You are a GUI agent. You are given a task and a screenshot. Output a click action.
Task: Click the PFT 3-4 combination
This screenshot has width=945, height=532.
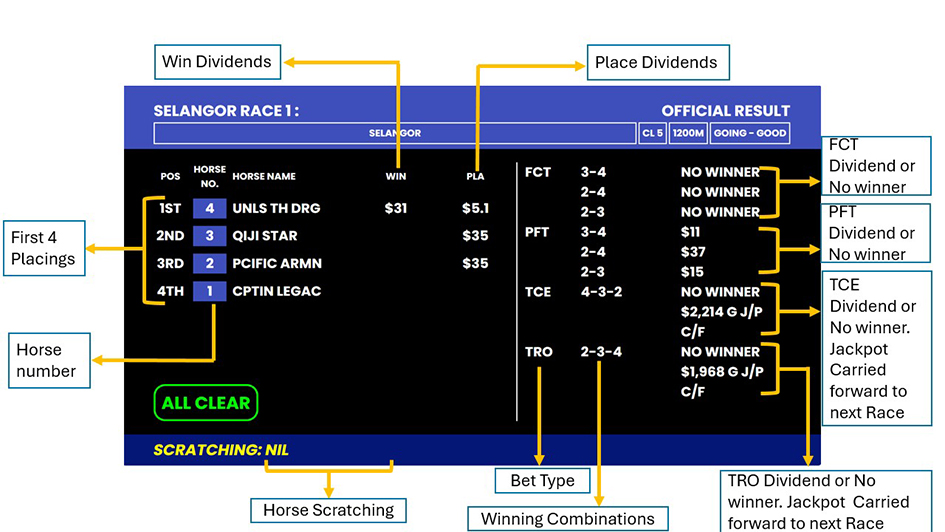(593, 232)
